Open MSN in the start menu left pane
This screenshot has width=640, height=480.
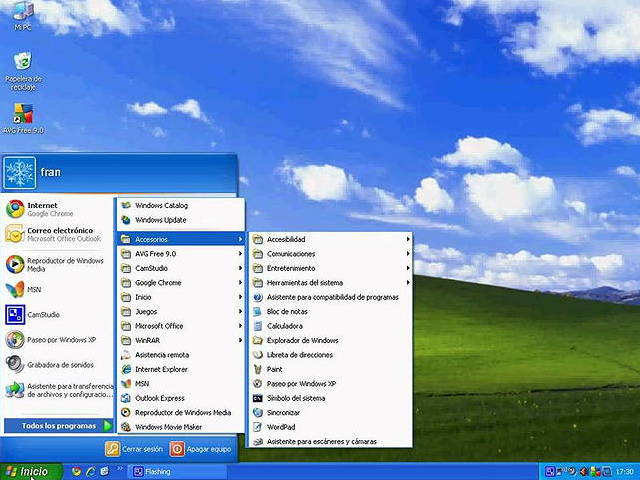(x=57, y=289)
